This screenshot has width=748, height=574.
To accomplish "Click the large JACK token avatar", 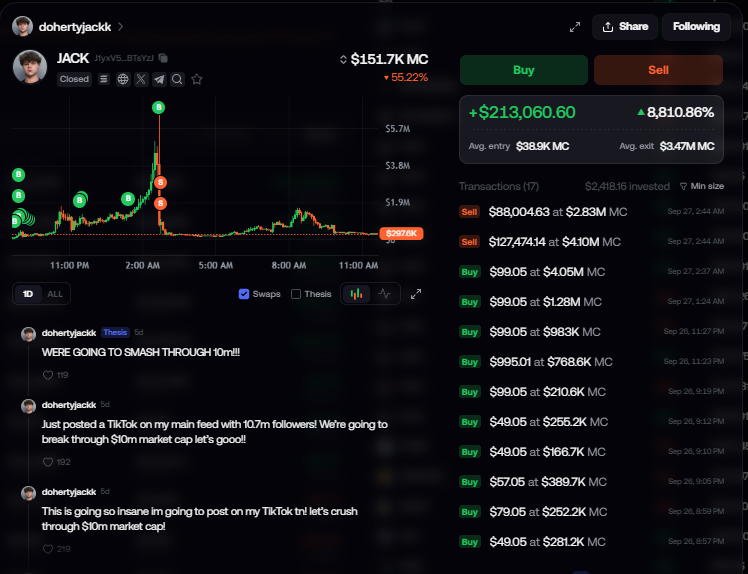I will [30, 67].
